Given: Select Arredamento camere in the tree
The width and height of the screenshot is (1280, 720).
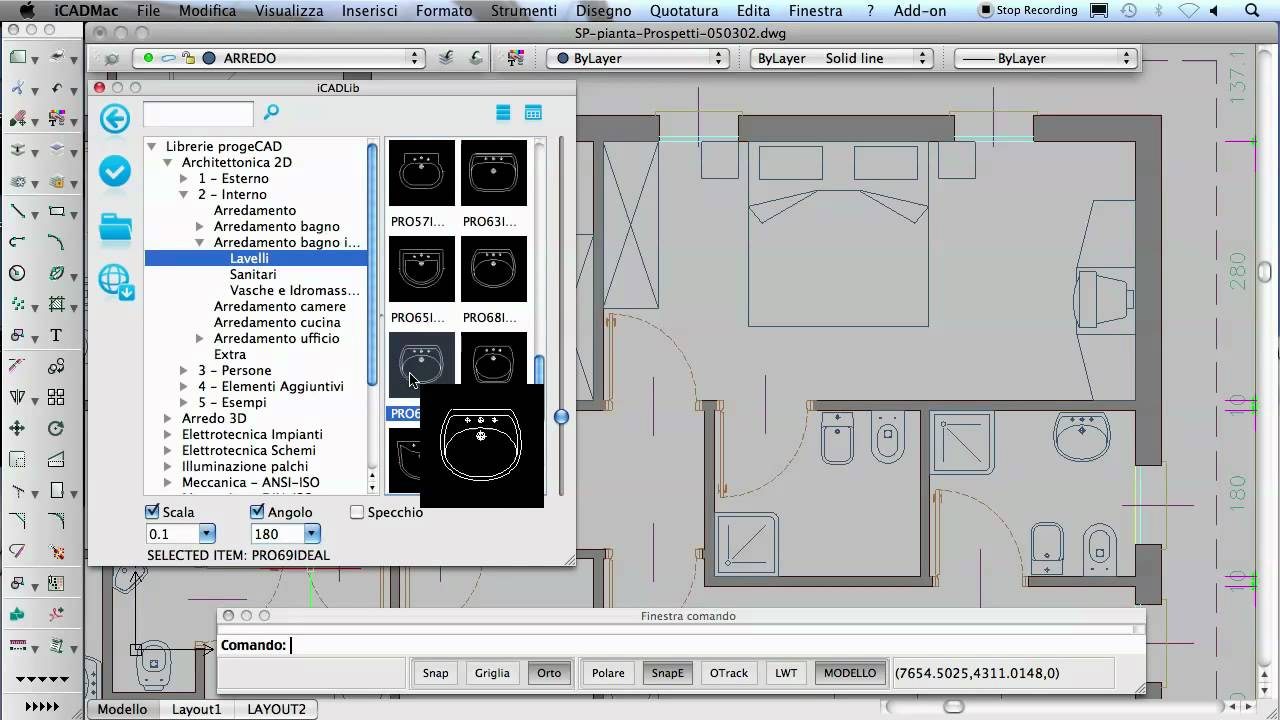Looking at the screenshot, I should tap(280, 306).
